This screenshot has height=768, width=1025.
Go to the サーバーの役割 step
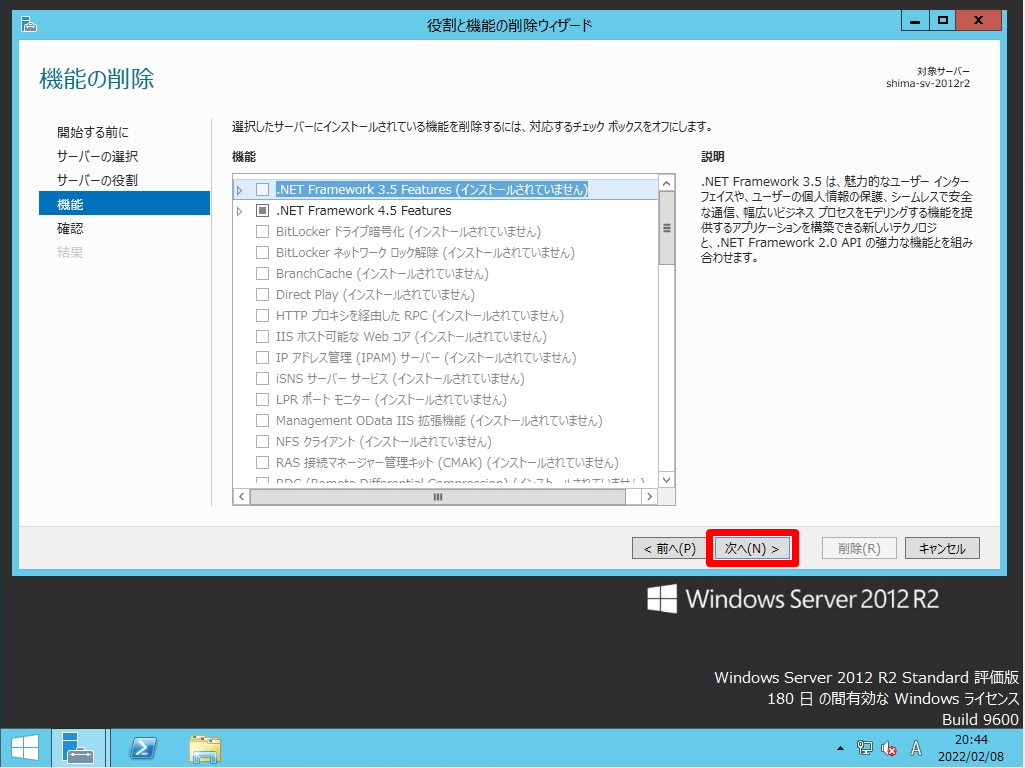point(97,180)
